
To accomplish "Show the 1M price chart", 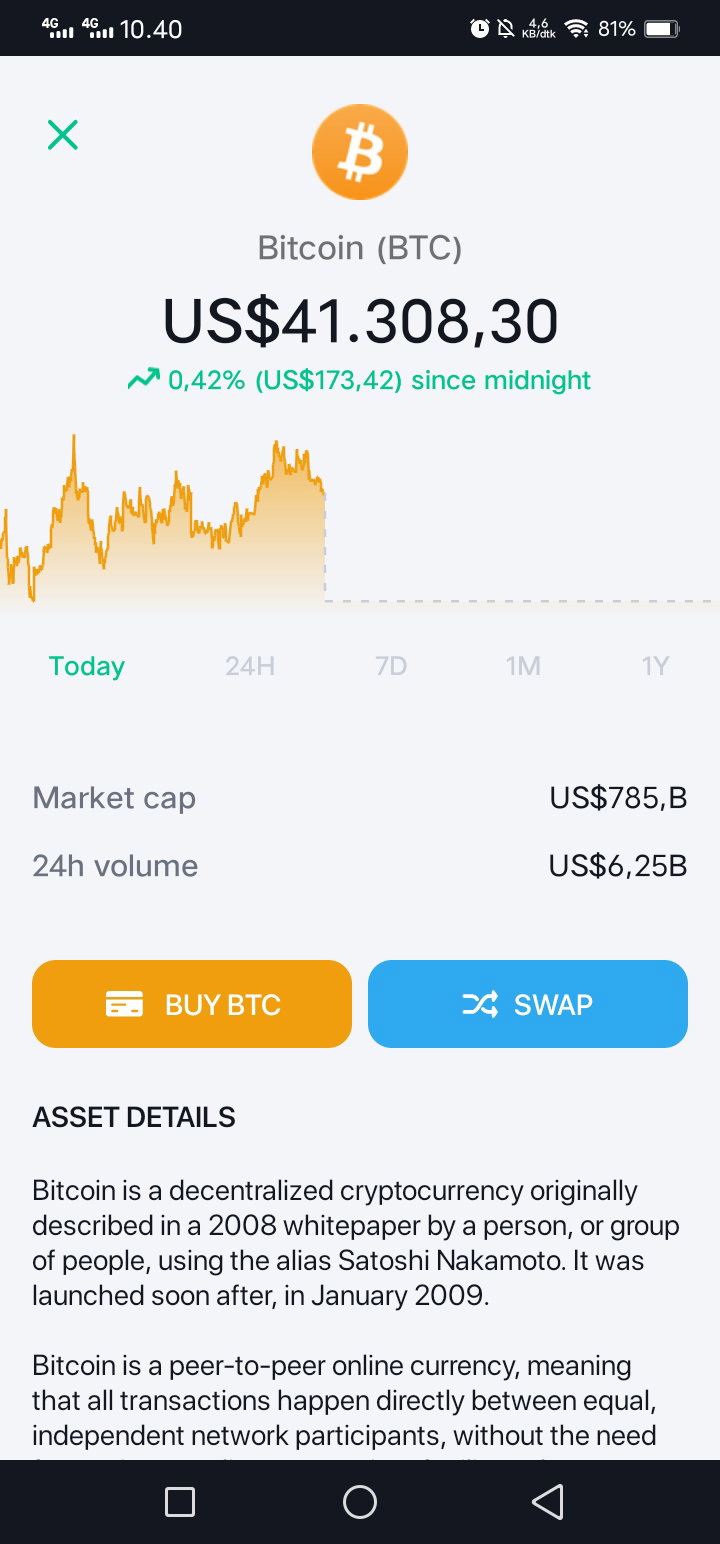I will tap(523, 666).
